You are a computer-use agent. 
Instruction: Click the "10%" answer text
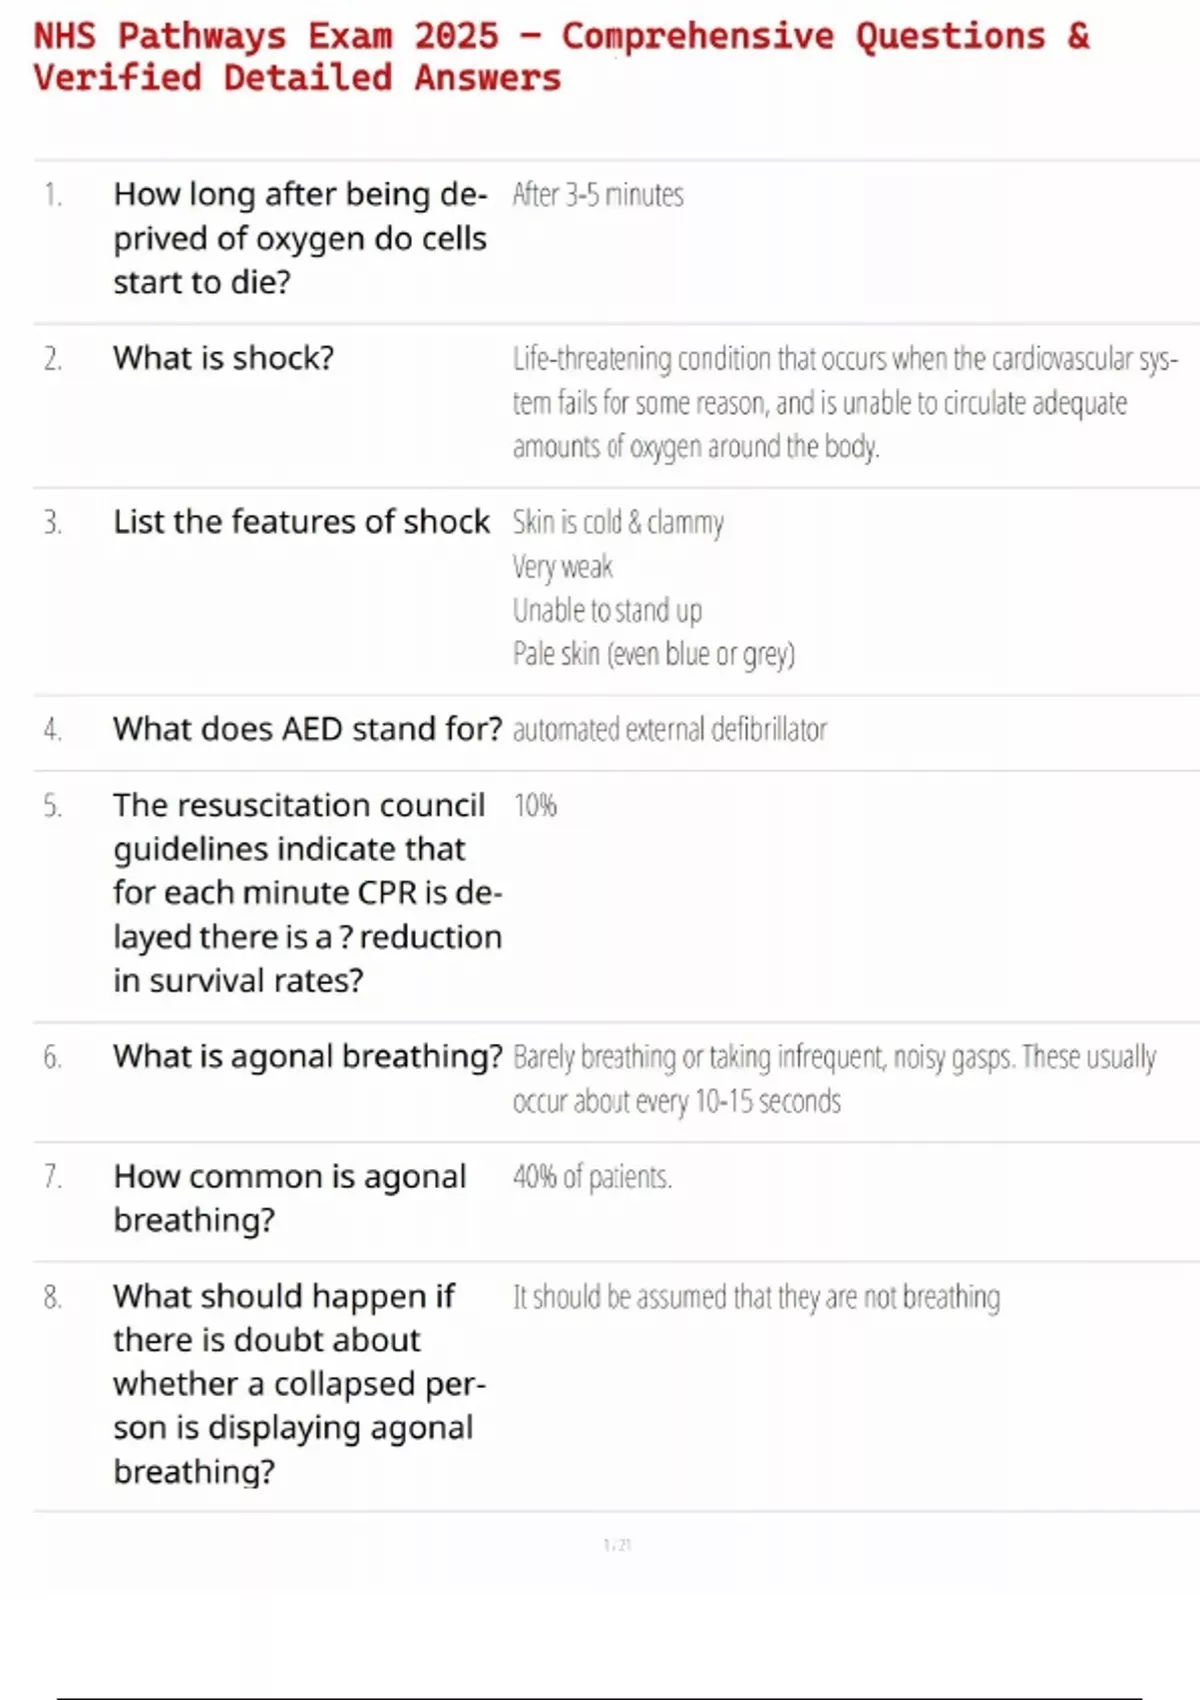(535, 805)
